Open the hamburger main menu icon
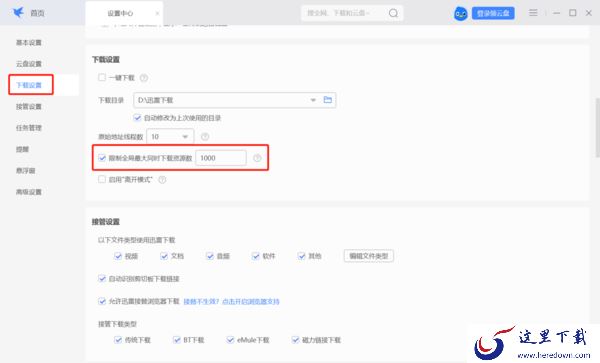 533,13
